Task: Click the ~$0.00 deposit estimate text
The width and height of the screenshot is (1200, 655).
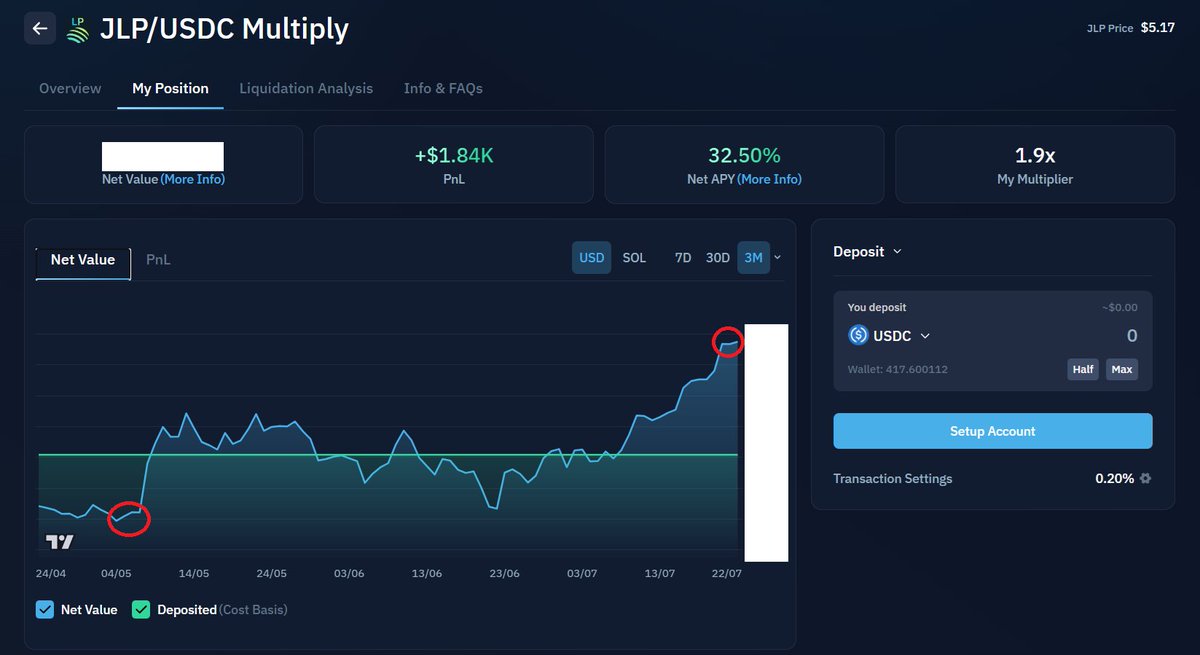Action: (x=1120, y=308)
